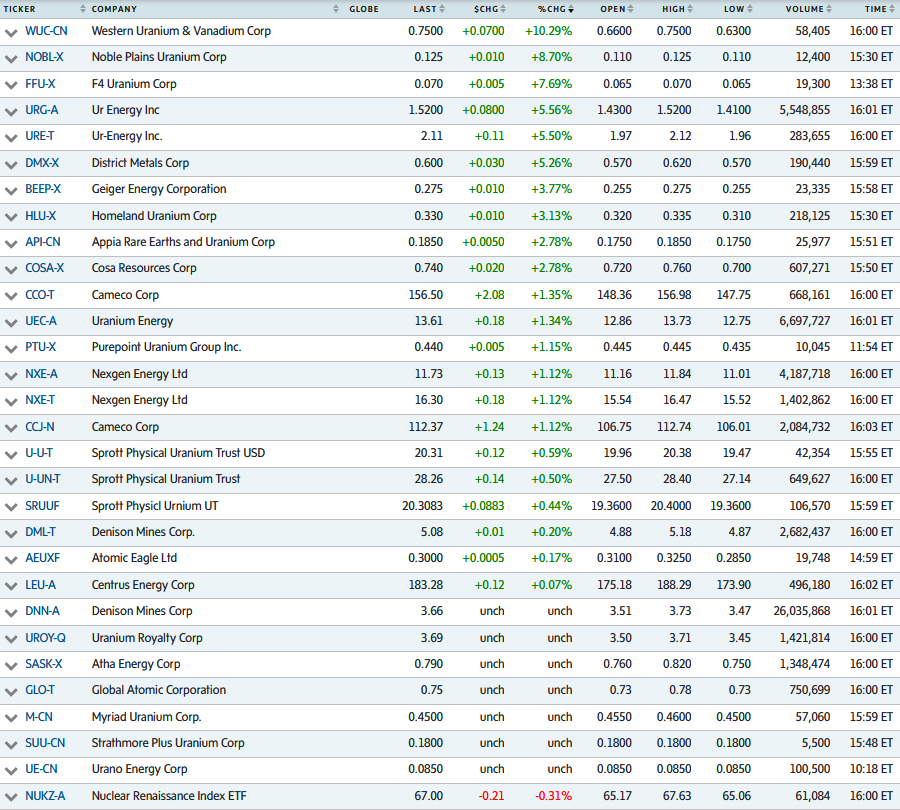Image resolution: width=900 pixels, height=810 pixels.
Task: Sort by the TIME column arrows
Action: [892, 9]
